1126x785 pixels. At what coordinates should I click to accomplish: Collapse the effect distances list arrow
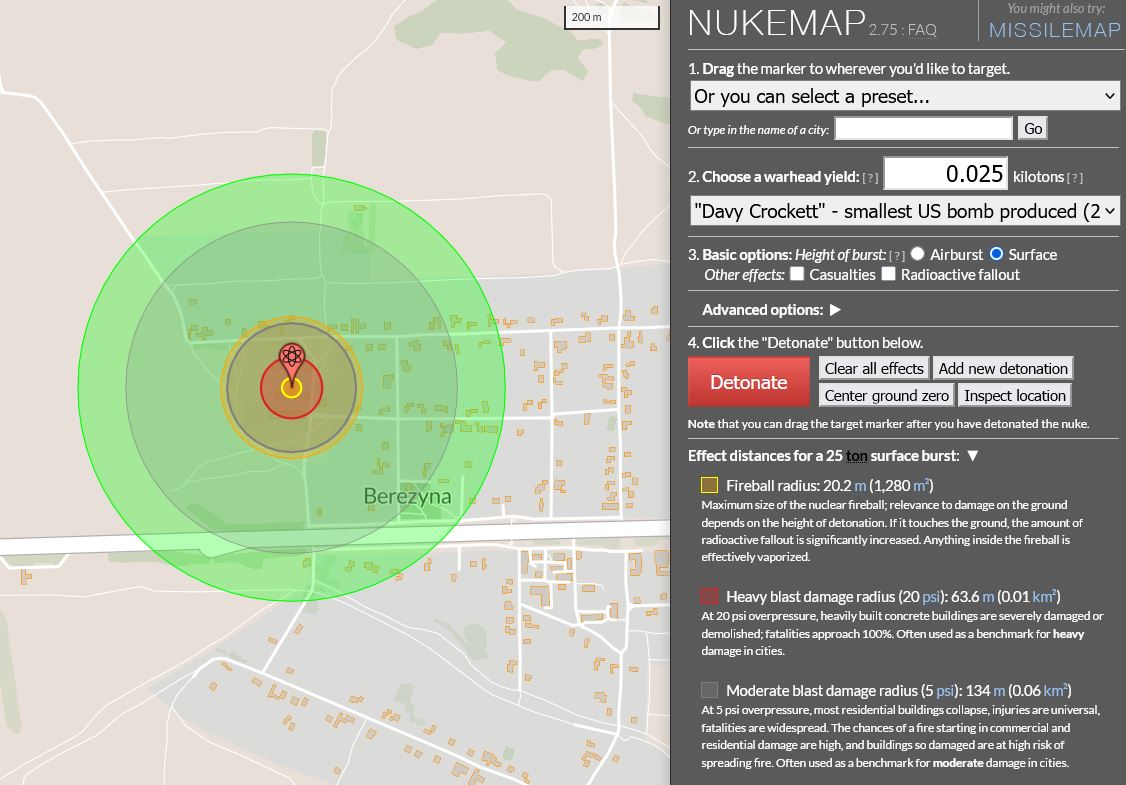(972, 456)
